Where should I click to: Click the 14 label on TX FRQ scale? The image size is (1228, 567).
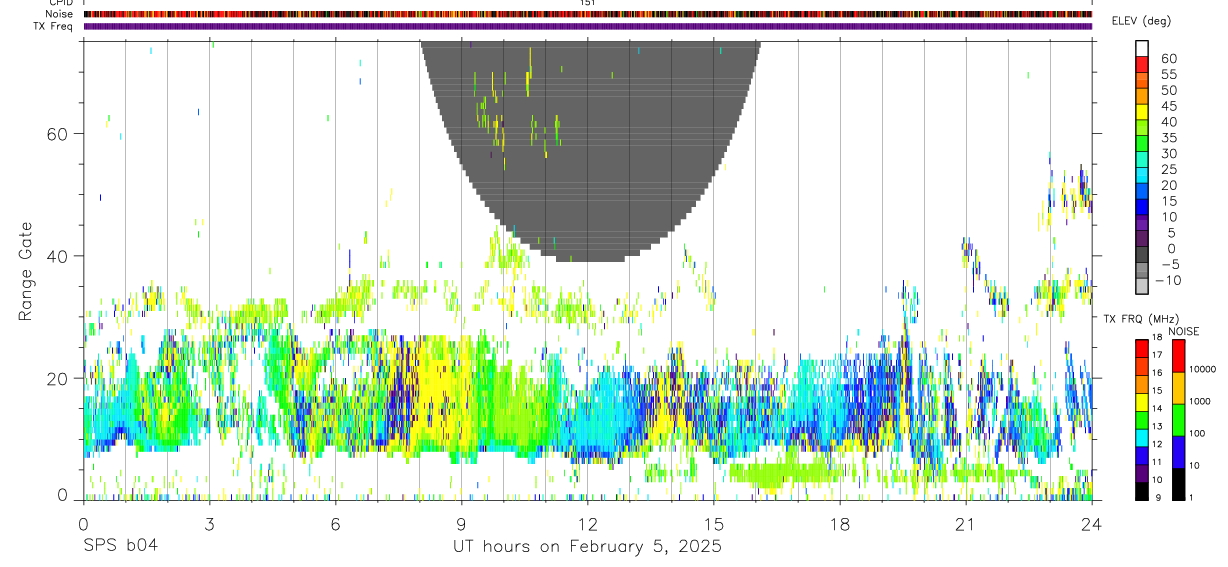(1156, 409)
